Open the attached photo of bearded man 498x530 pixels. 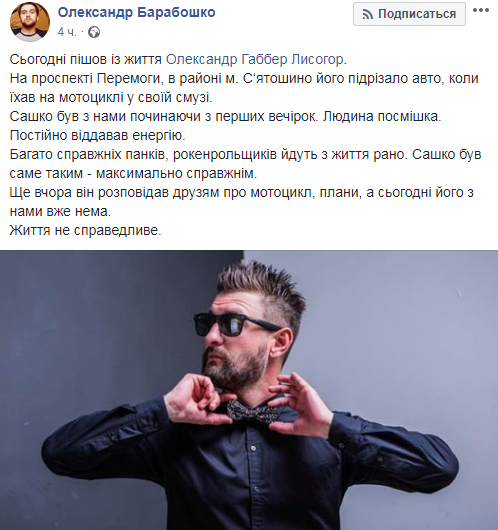(249, 390)
